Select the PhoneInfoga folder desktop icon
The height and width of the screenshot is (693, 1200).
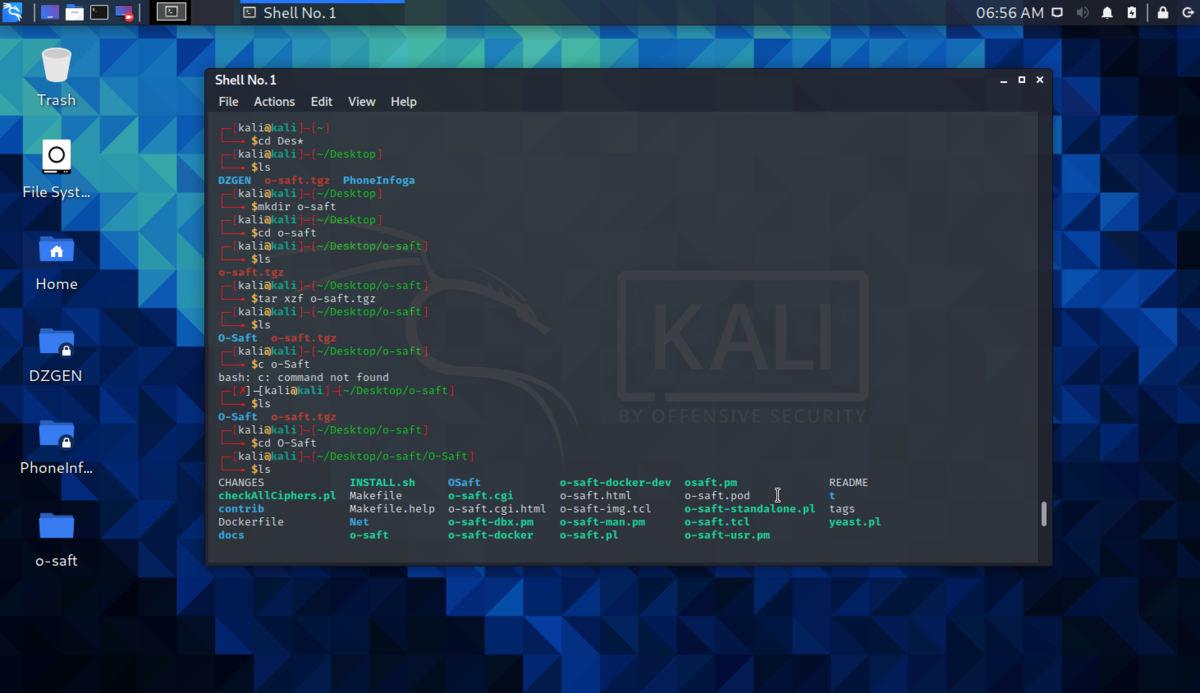(57, 445)
